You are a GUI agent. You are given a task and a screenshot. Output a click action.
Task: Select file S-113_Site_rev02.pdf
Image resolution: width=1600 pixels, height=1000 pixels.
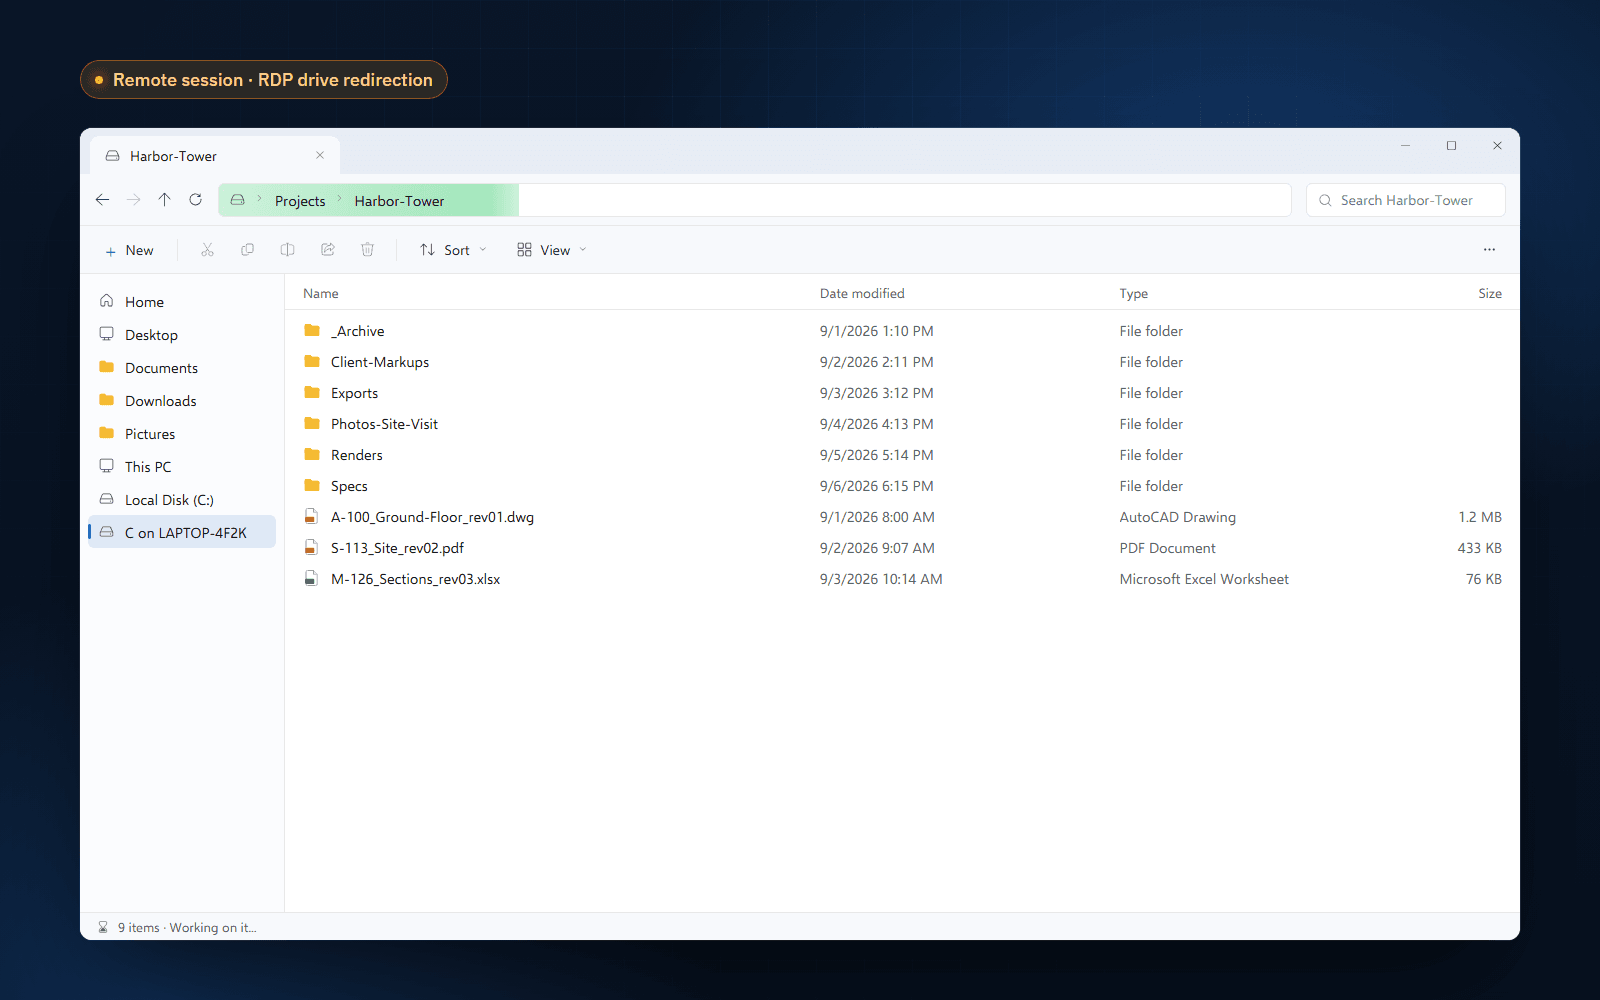(902, 548)
